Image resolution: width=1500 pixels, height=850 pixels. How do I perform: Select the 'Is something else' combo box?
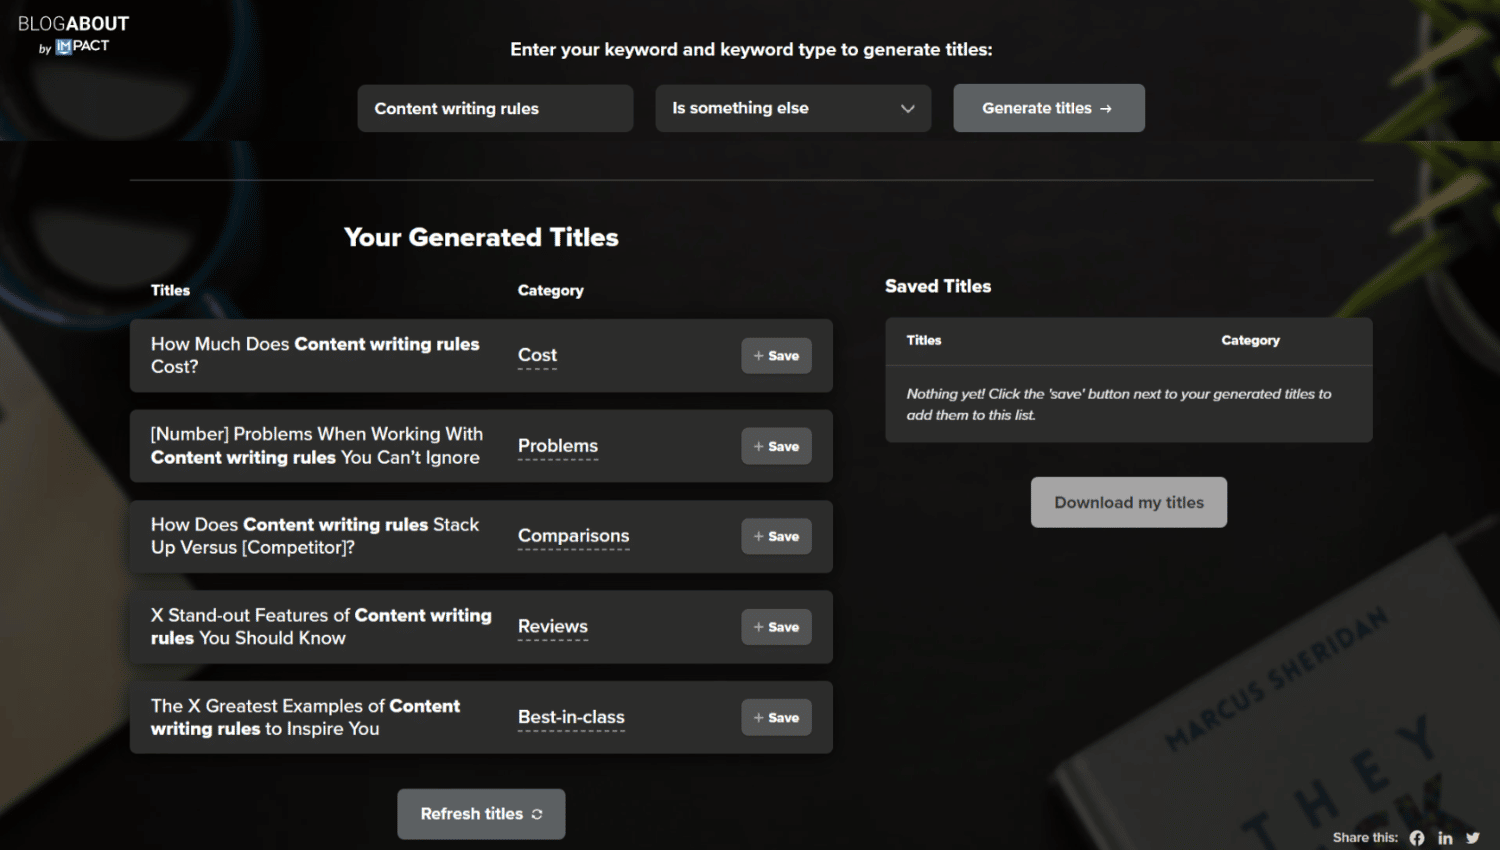pyautogui.click(x=793, y=108)
